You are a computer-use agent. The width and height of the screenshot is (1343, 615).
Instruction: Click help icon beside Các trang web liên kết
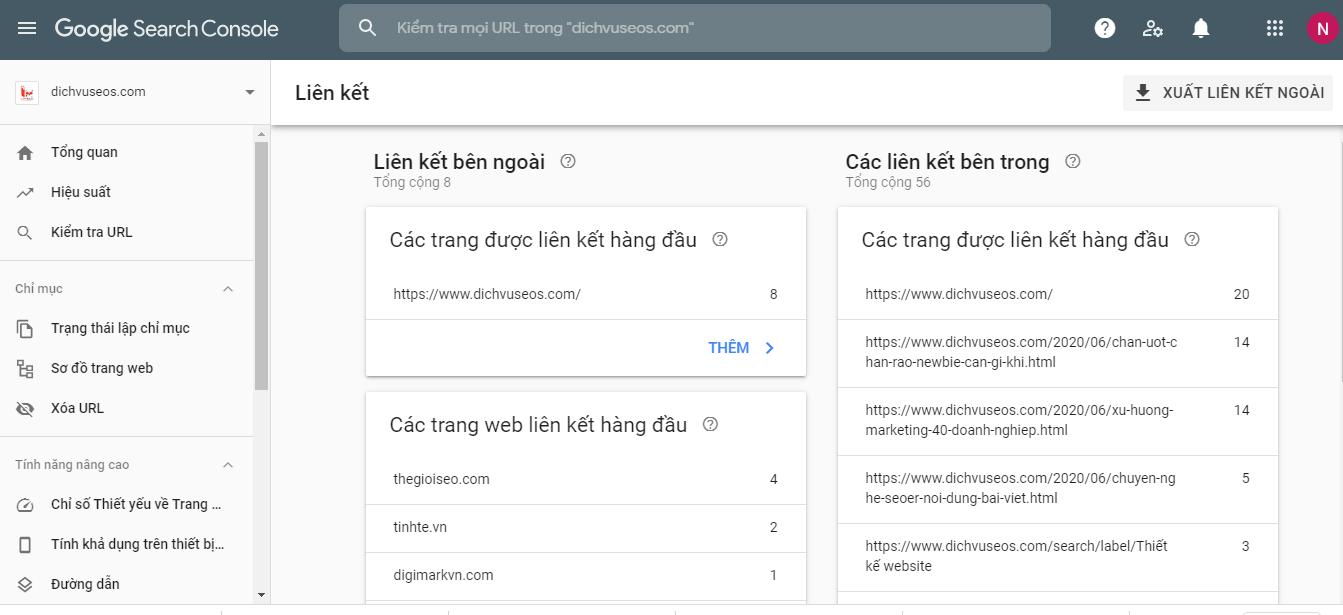click(x=710, y=424)
